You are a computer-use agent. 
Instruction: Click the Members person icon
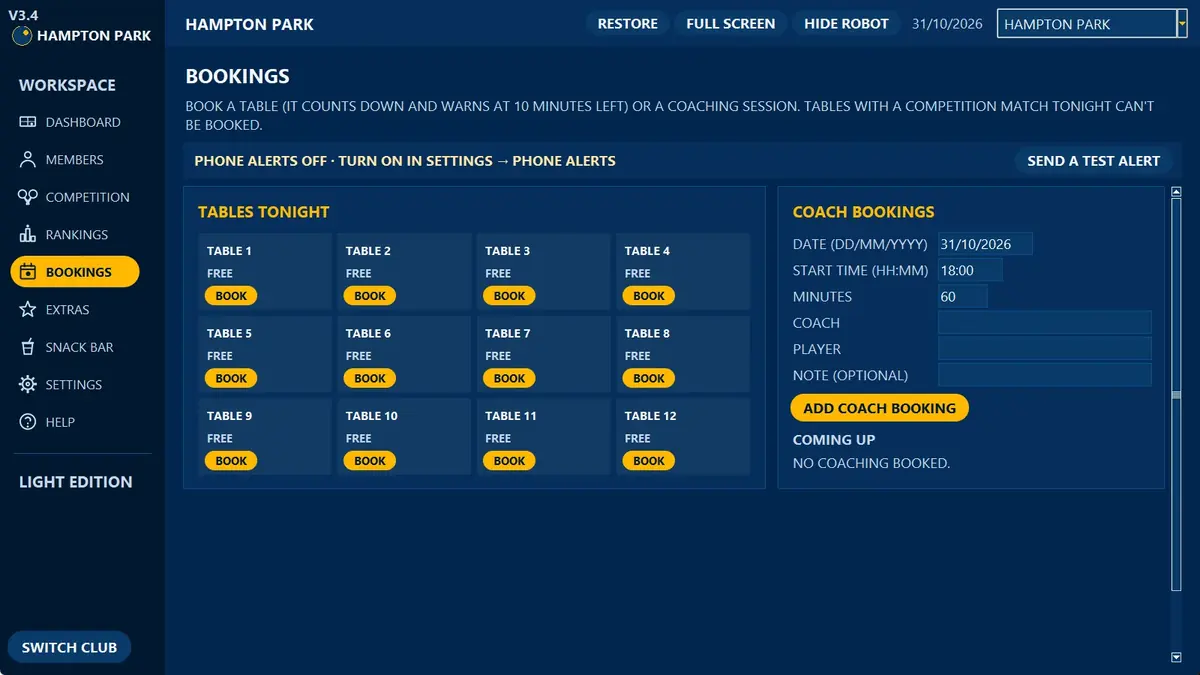coord(28,160)
